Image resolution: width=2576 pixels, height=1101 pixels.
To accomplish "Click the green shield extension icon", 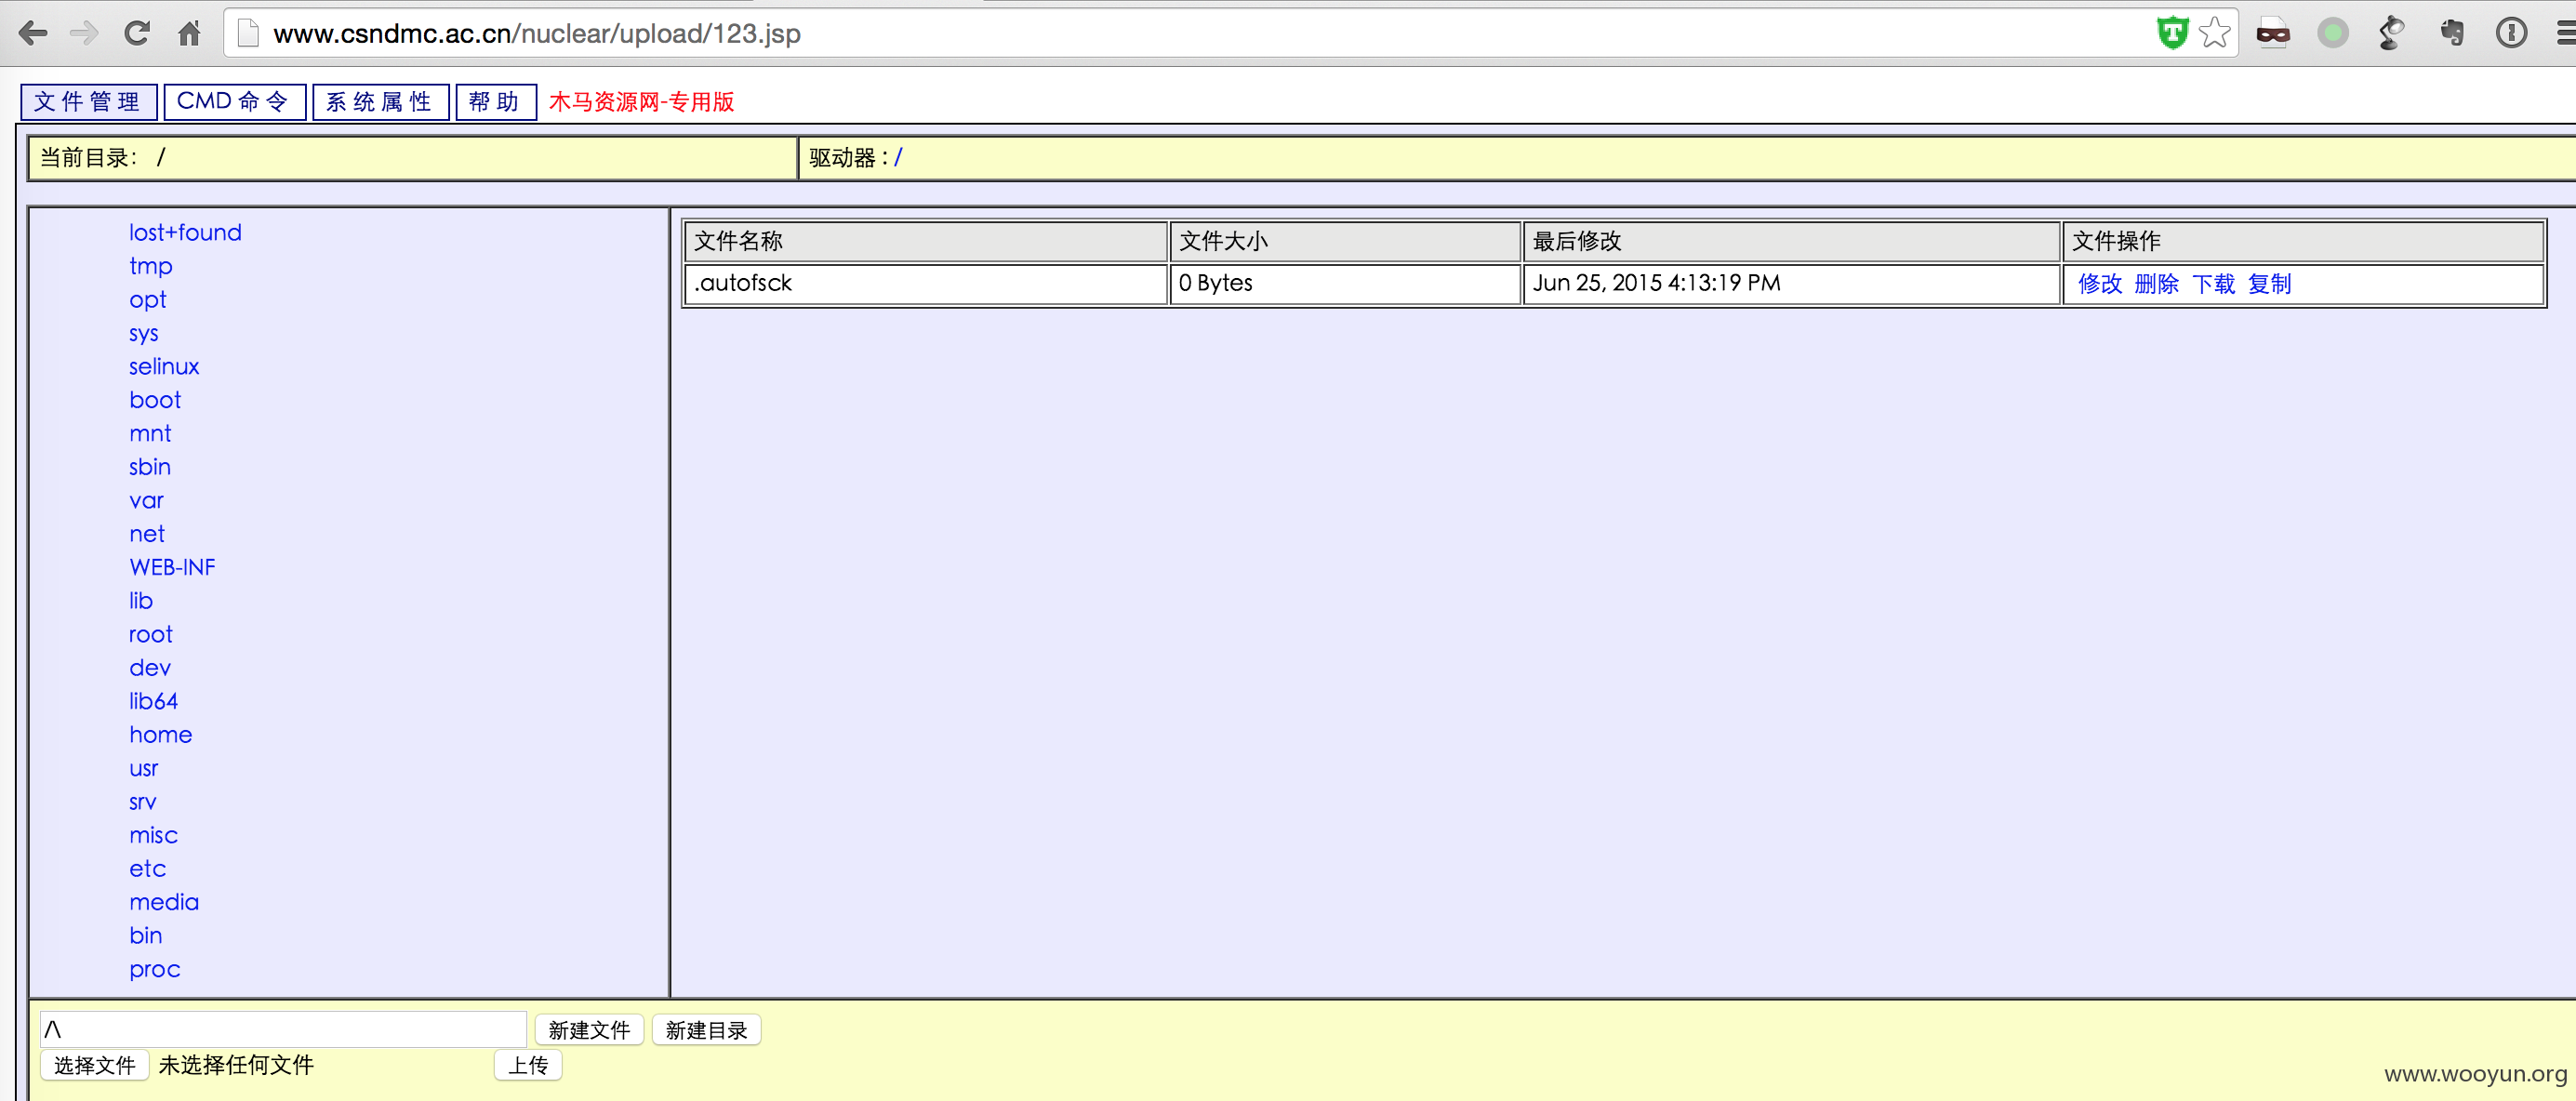I will 2172,33.
